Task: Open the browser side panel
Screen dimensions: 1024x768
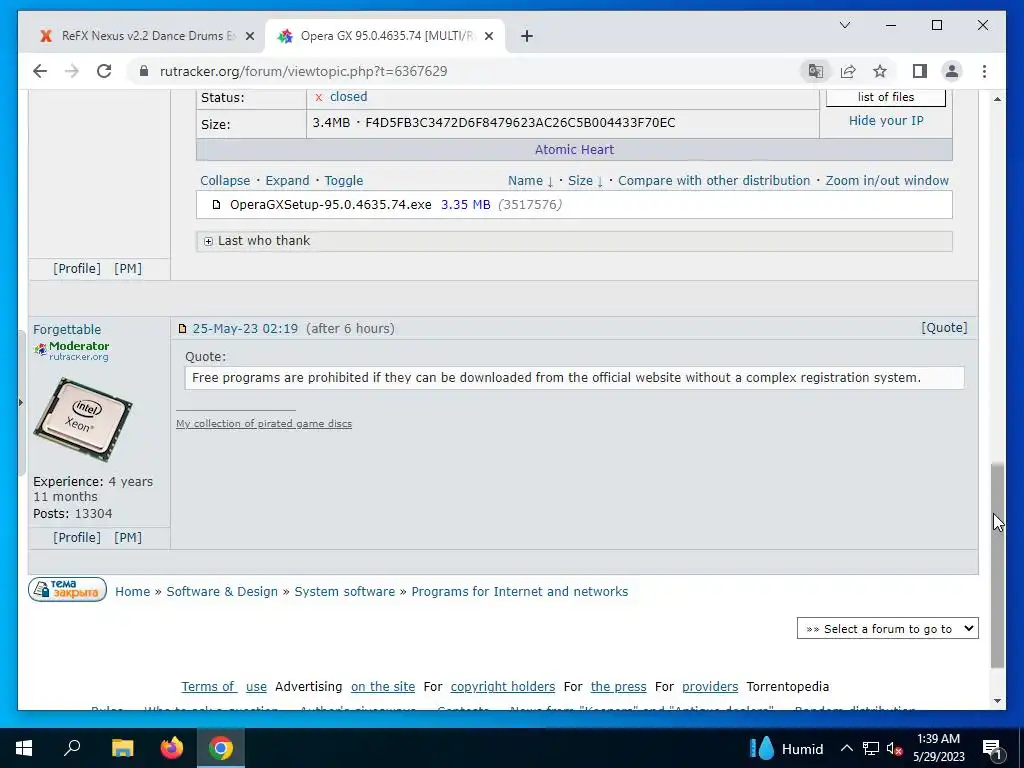Action: 920,71
